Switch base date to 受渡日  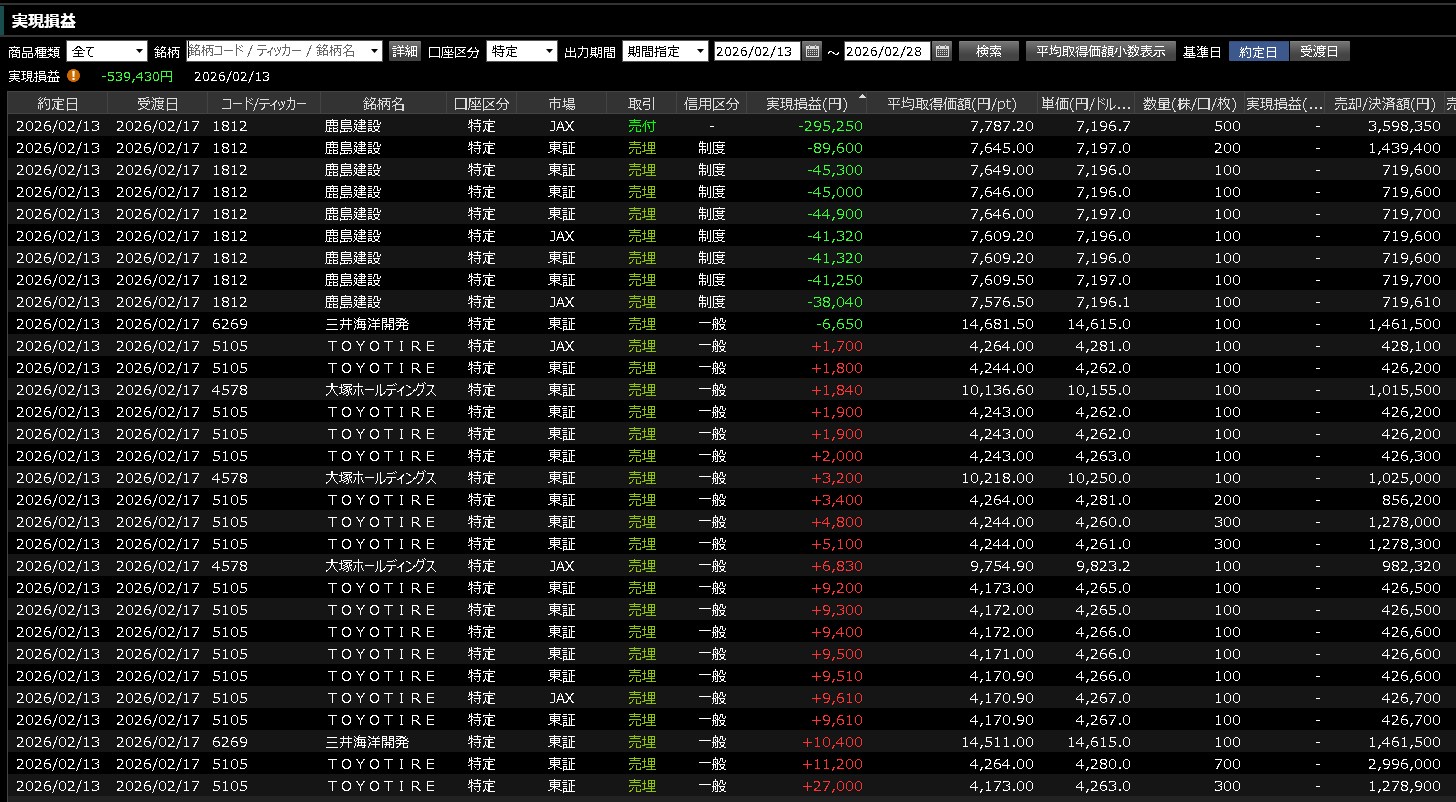point(1318,51)
